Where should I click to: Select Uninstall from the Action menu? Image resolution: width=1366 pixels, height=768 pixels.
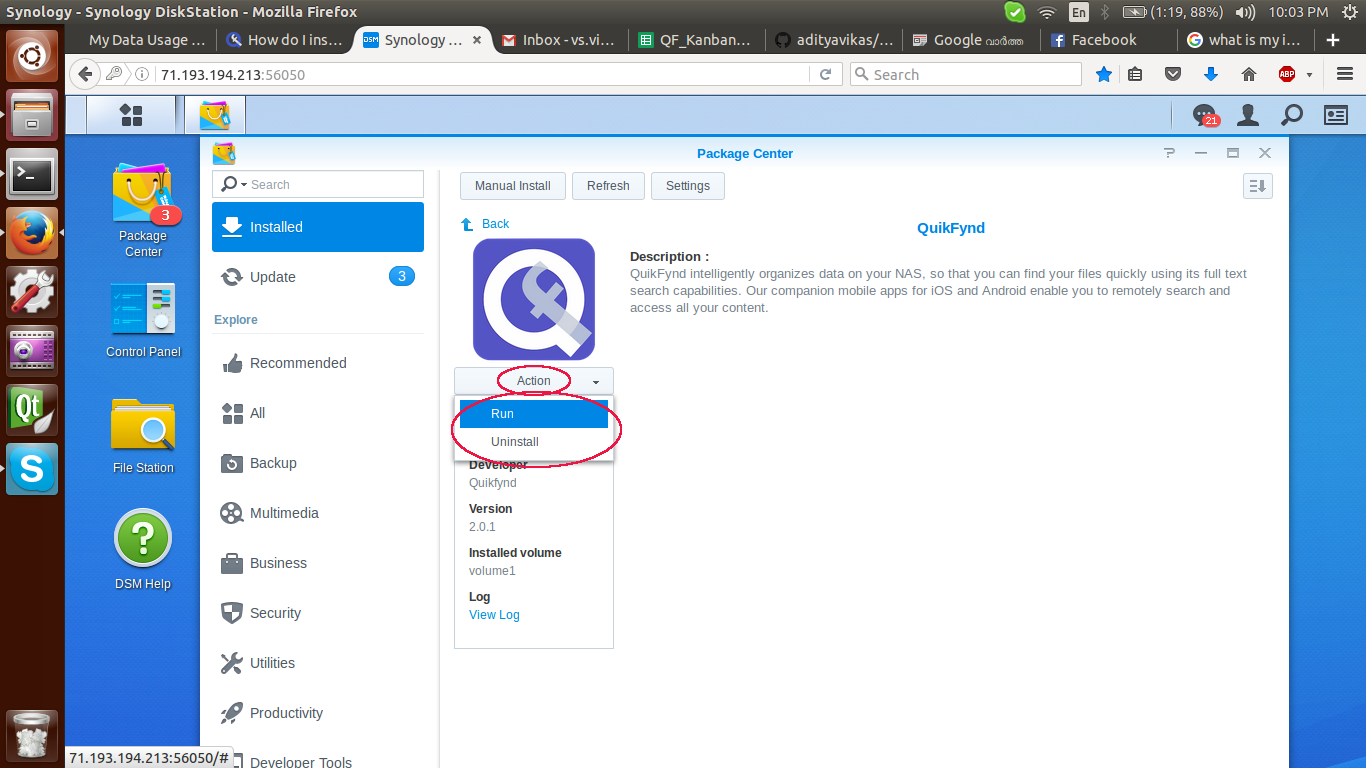tap(534, 442)
